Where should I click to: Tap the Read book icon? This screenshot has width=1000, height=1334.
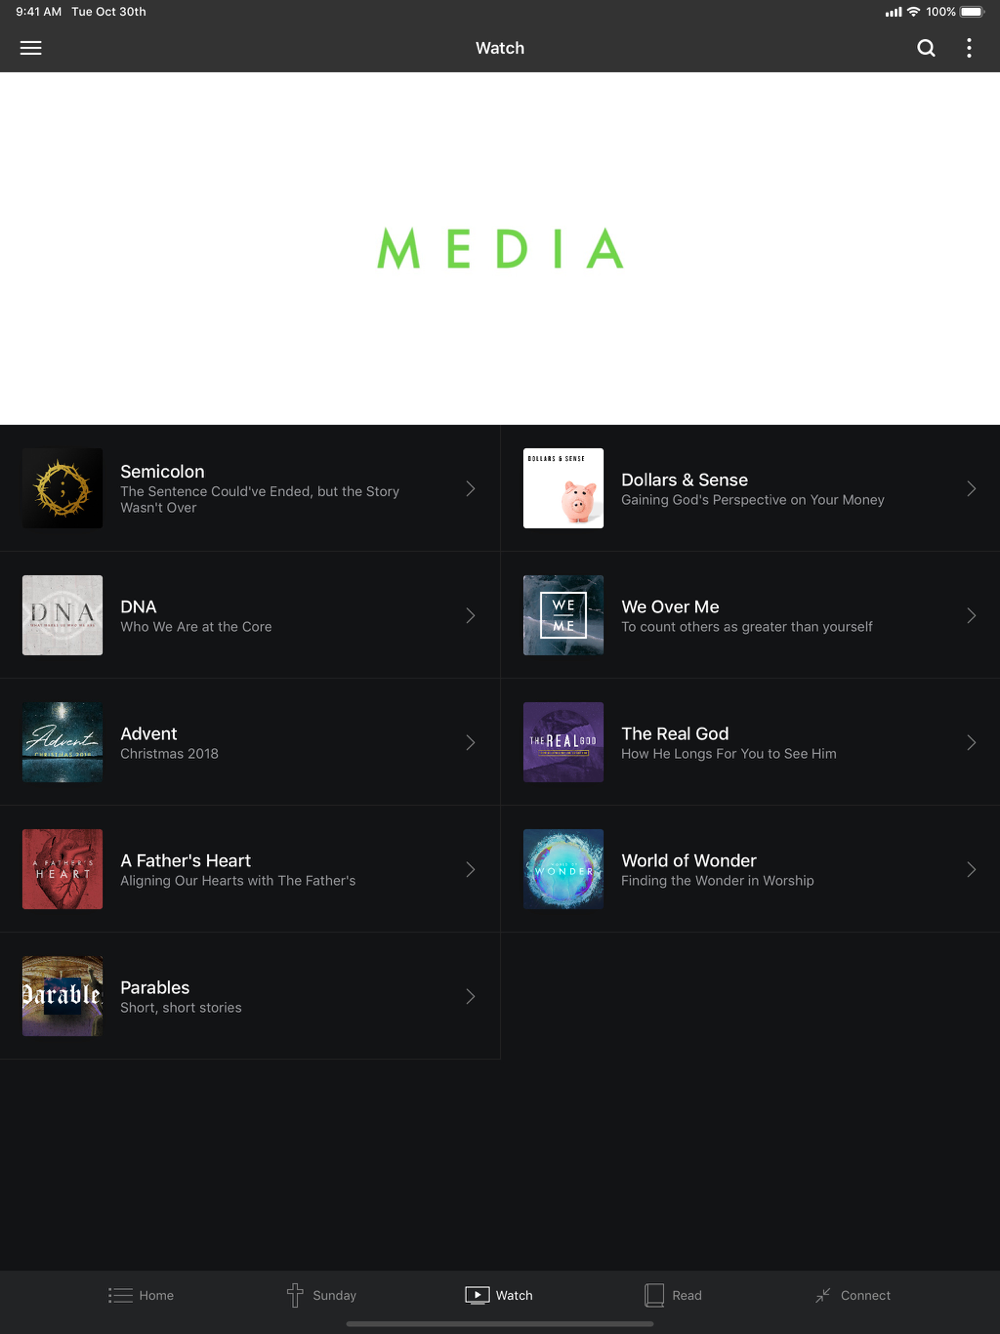tap(654, 1295)
